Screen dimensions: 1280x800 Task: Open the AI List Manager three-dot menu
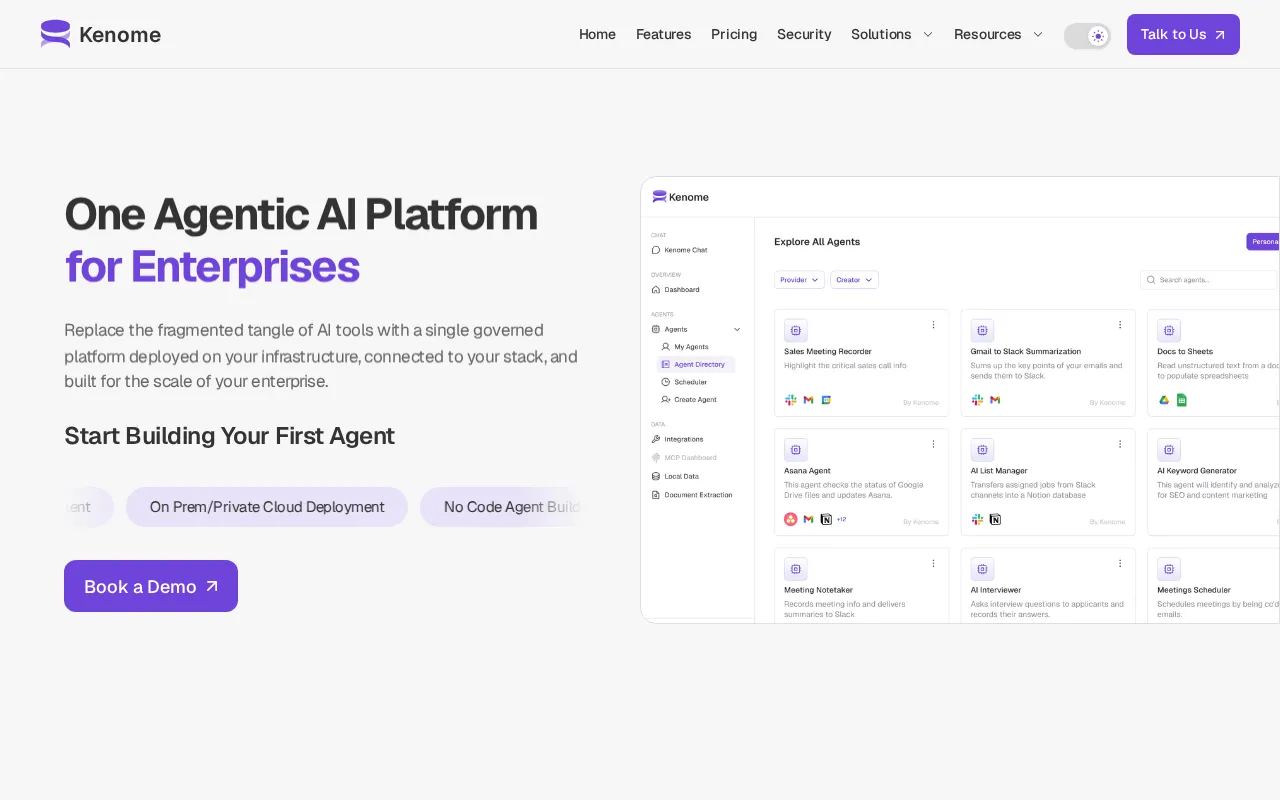pyautogui.click(x=1120, y=444)
